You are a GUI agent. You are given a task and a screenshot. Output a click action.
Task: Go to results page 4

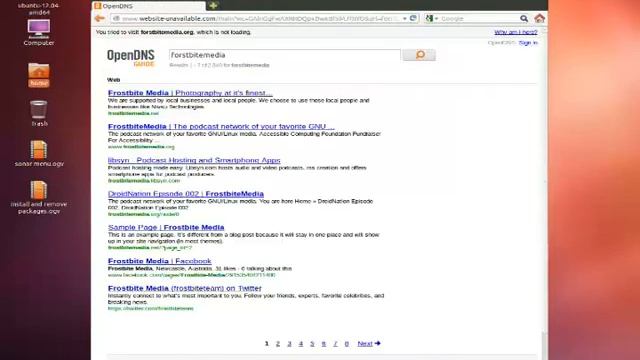(301, 344)
